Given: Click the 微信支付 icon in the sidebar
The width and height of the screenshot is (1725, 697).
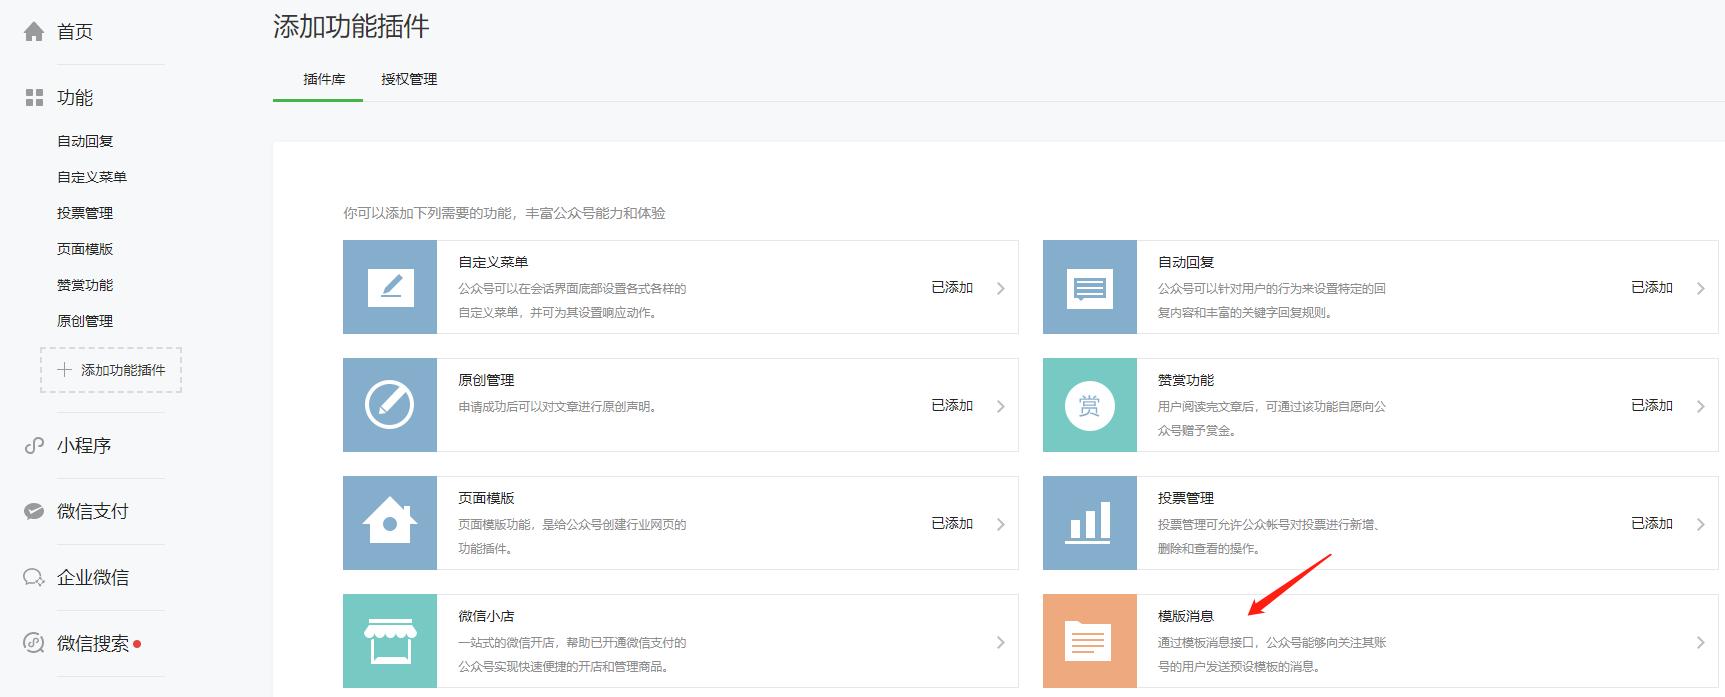Looking at the screenshot, I should [x=34, y=511].
